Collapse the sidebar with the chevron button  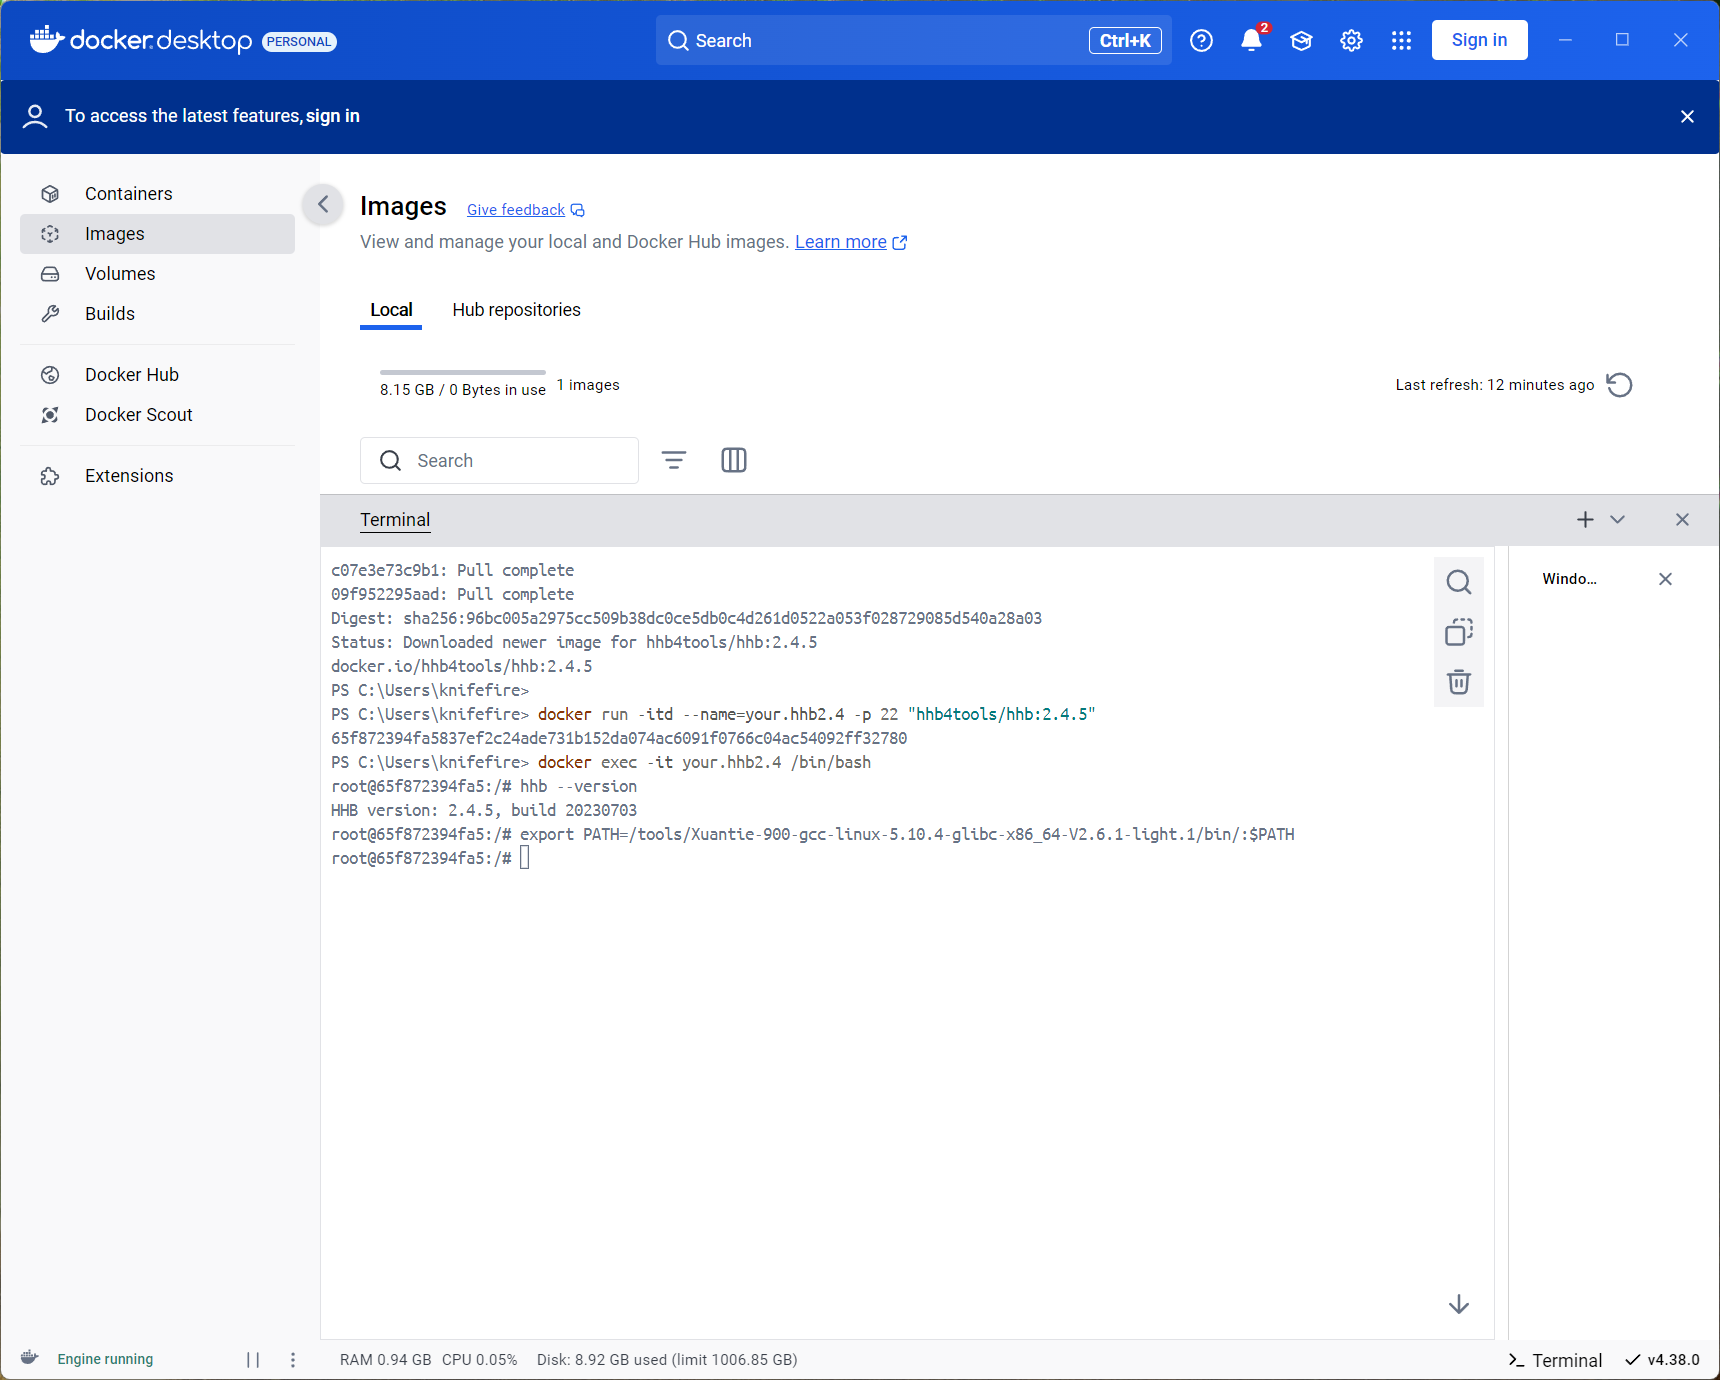323,205
